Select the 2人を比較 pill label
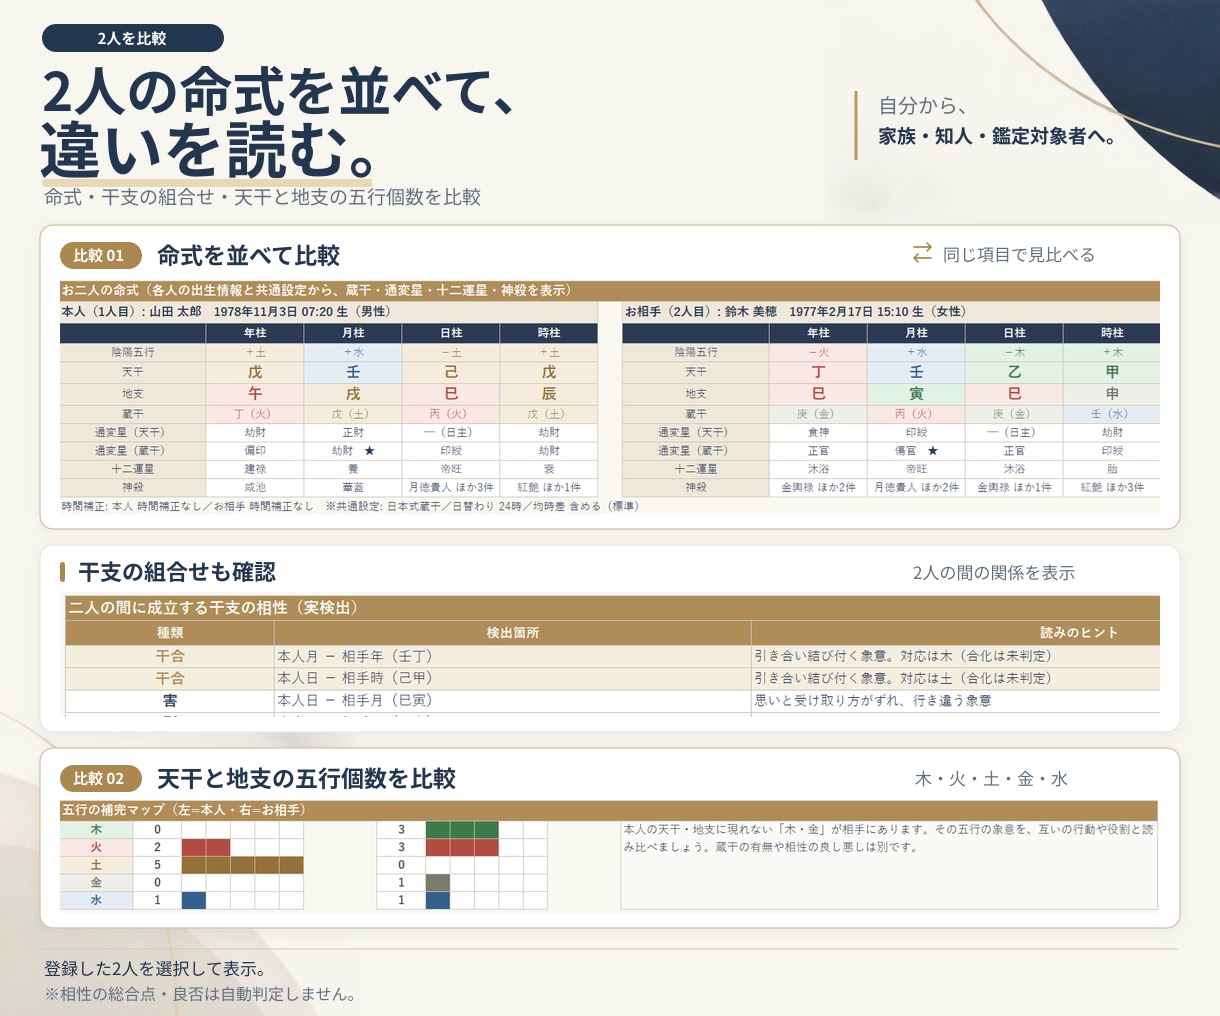Viewport: 1220px width, 1016px height. coord(132,38)
